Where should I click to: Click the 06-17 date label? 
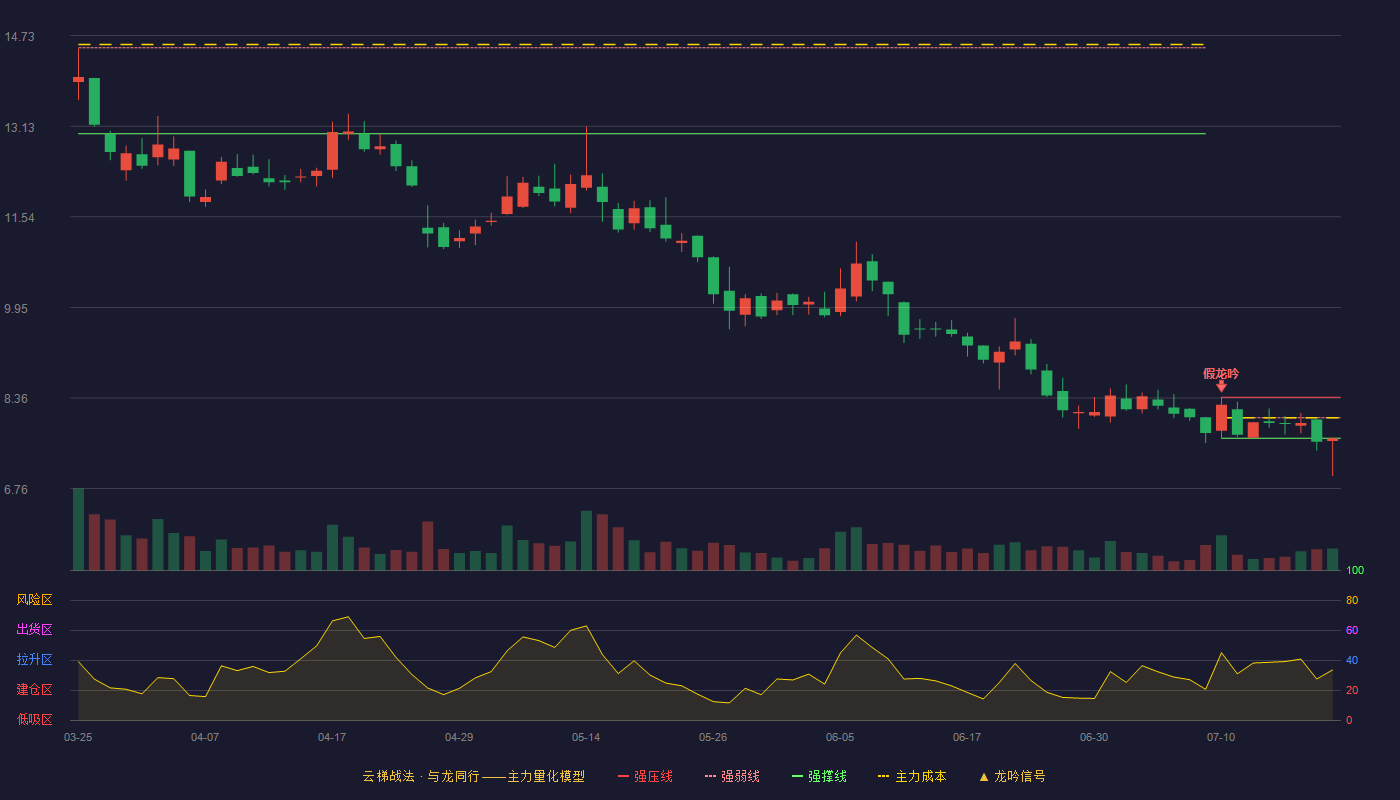[967, 737]
